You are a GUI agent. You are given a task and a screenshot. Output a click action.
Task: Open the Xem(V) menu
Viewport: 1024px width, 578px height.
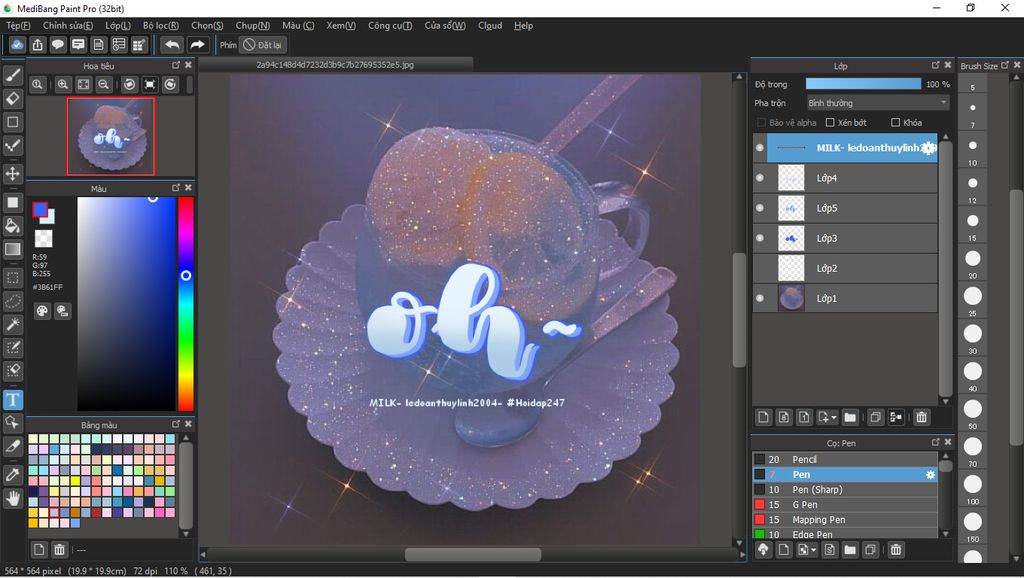click(341, 25)
